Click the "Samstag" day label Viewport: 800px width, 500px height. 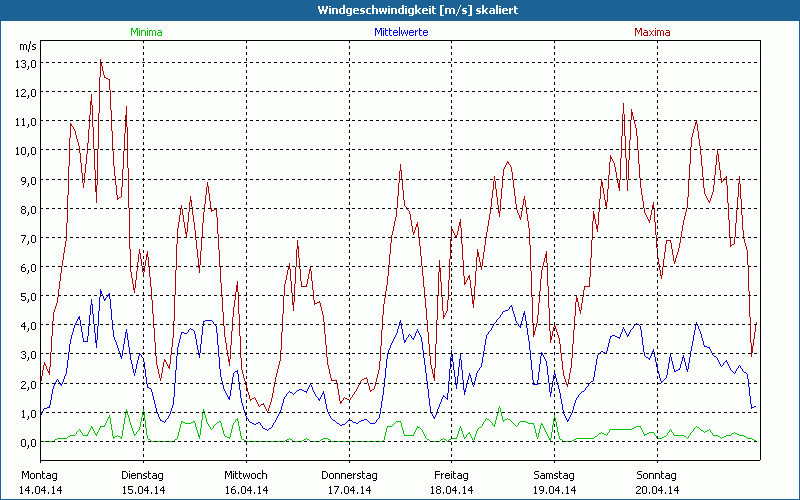pos(554,476)
